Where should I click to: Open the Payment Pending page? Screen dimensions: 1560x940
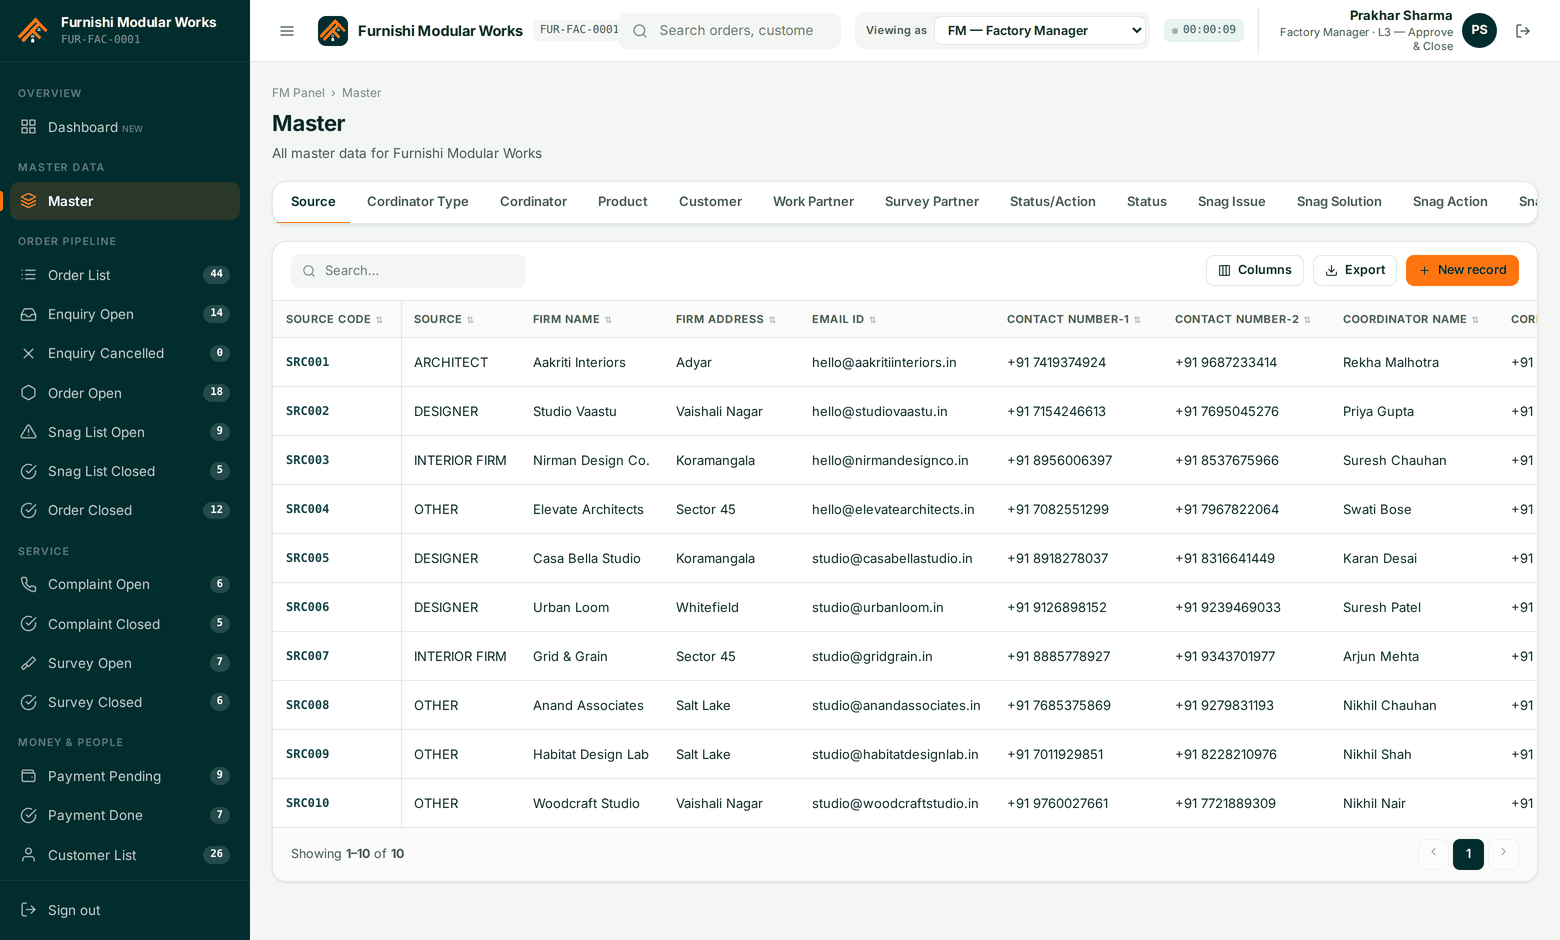[125, 776]
